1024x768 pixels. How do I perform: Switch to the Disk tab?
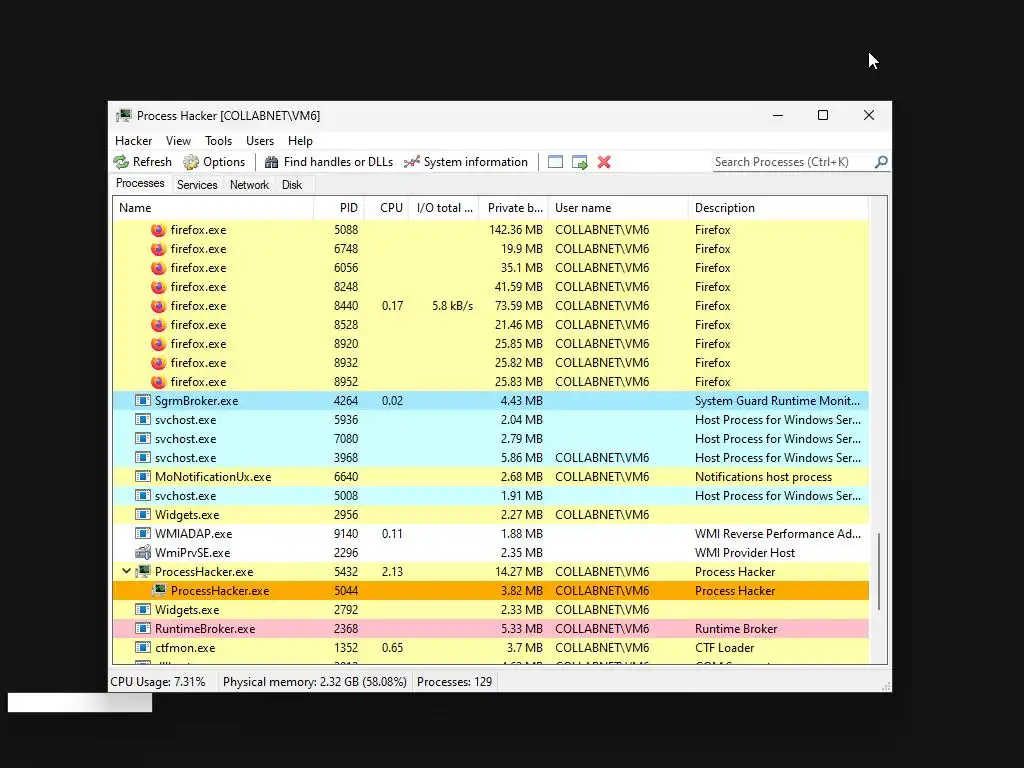coord(292,185)
